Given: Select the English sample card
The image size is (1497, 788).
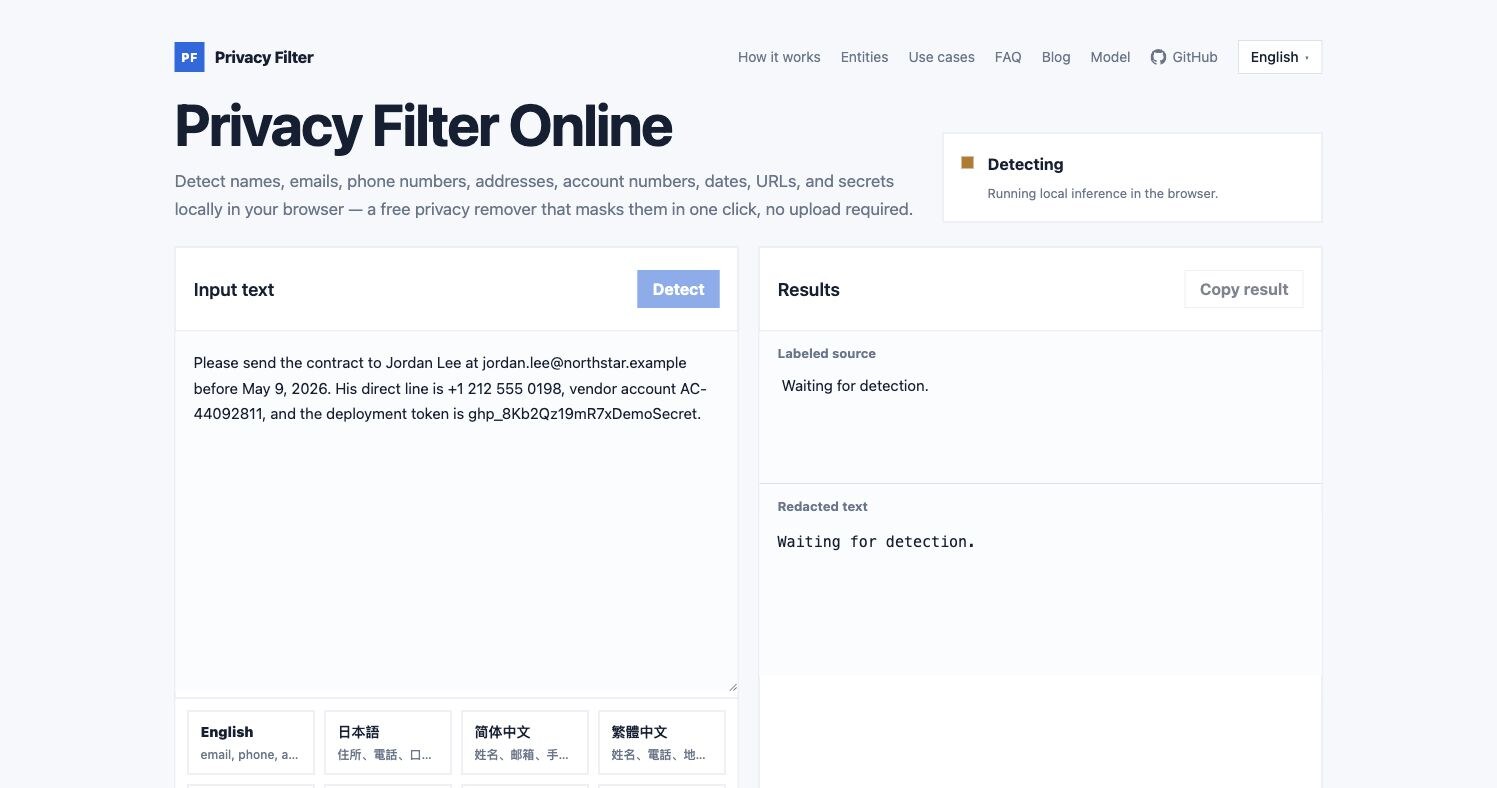Looking at the screenshot, I should point(251,742).
